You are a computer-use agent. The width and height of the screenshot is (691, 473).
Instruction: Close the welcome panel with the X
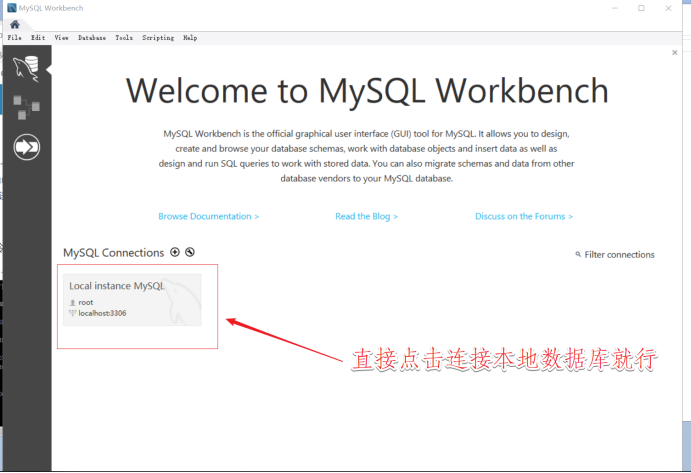coord(674,52)
